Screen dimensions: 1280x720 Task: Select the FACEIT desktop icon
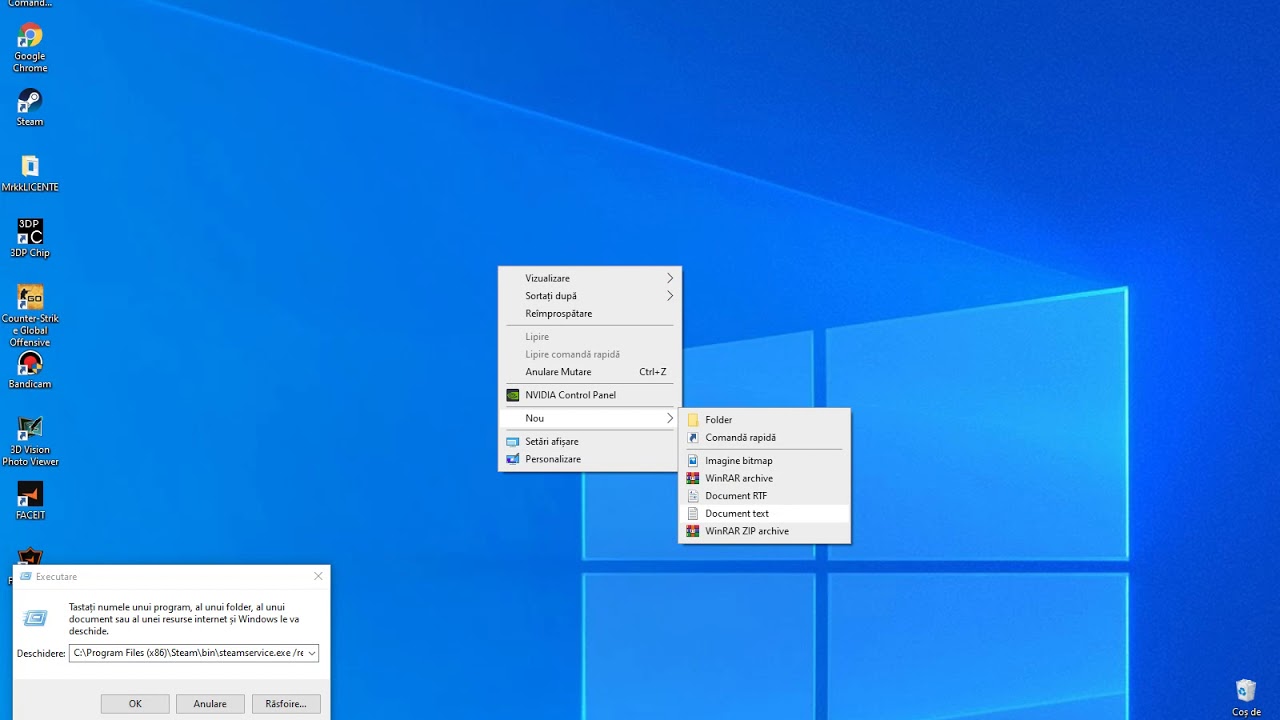click(30, 501)
